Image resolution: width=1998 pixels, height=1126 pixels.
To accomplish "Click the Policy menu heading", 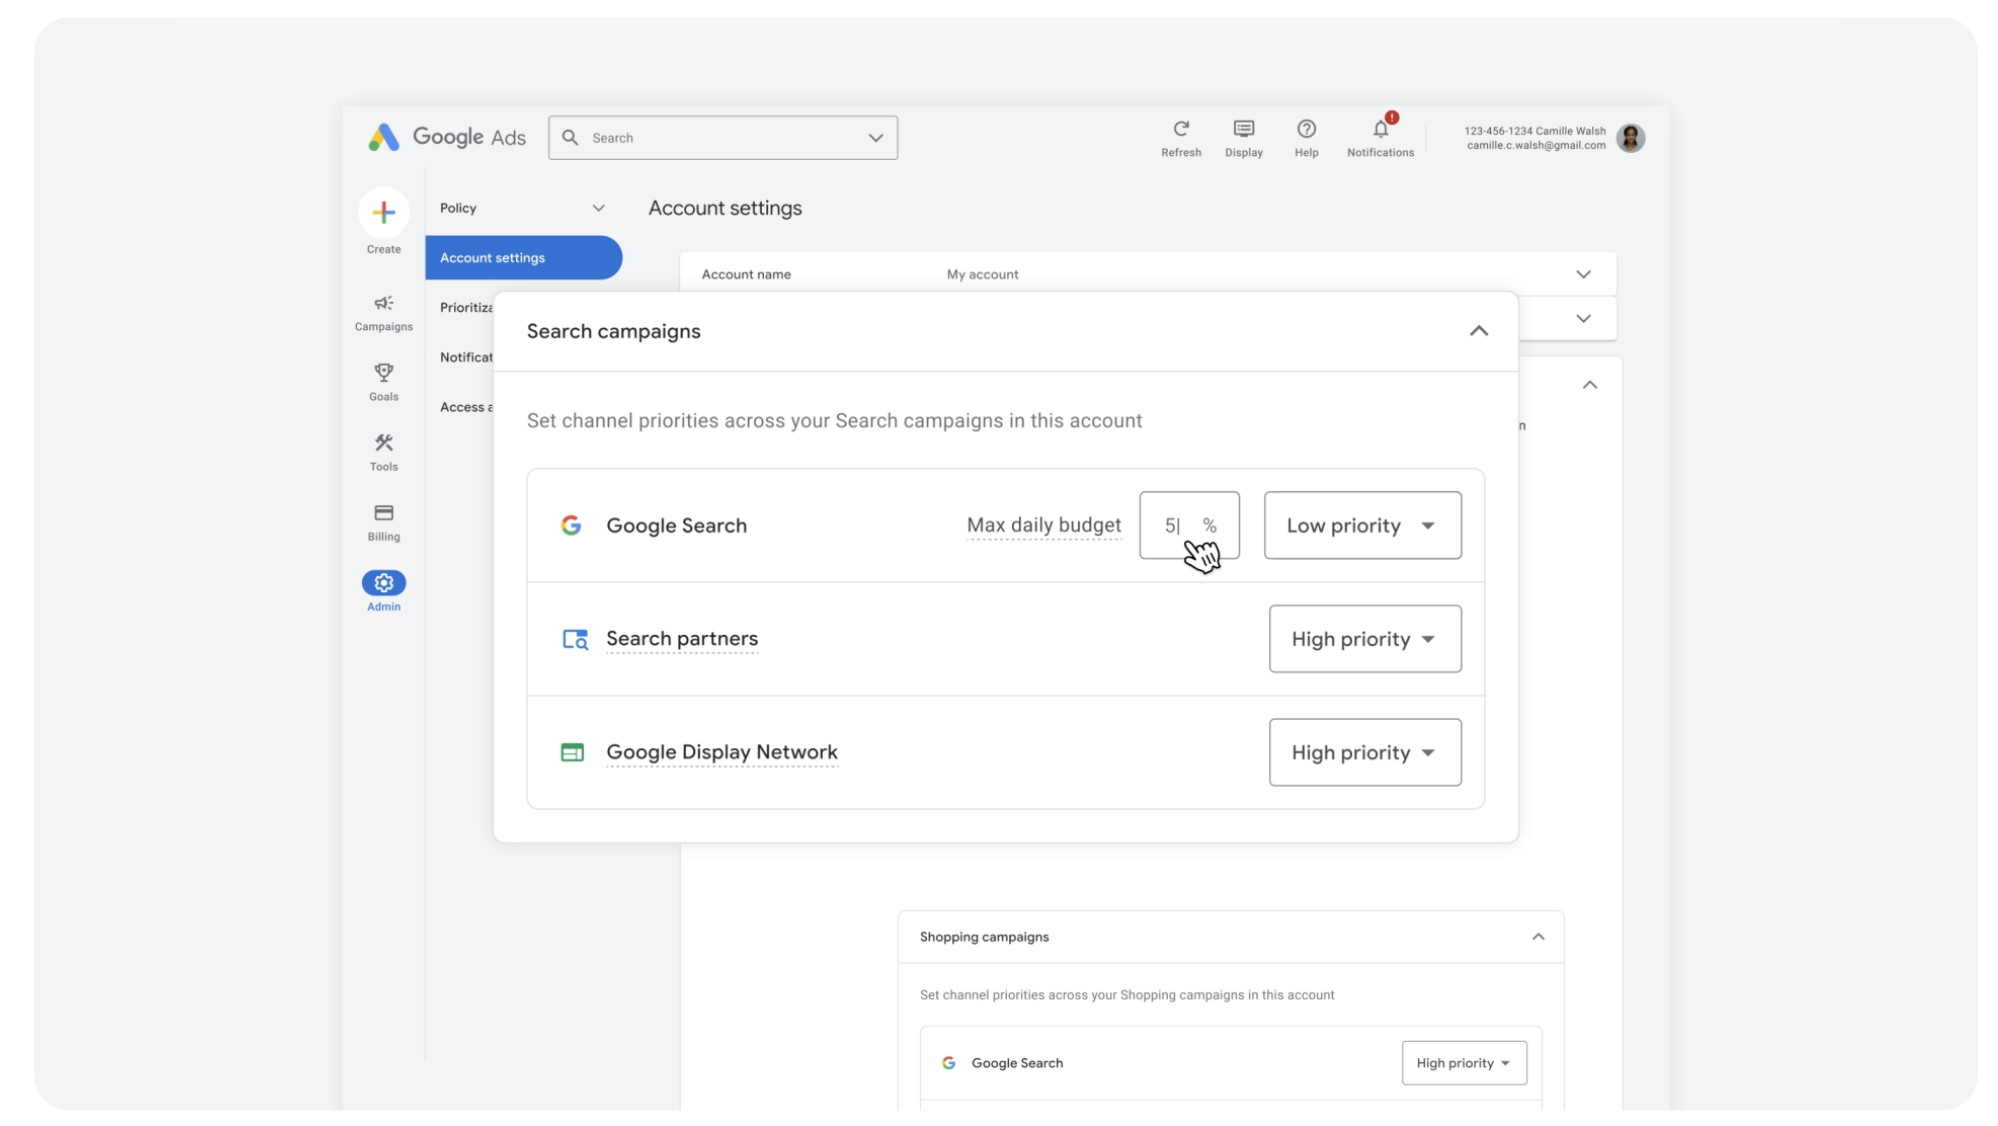I will pyautogui.click(x=458, y=208).
